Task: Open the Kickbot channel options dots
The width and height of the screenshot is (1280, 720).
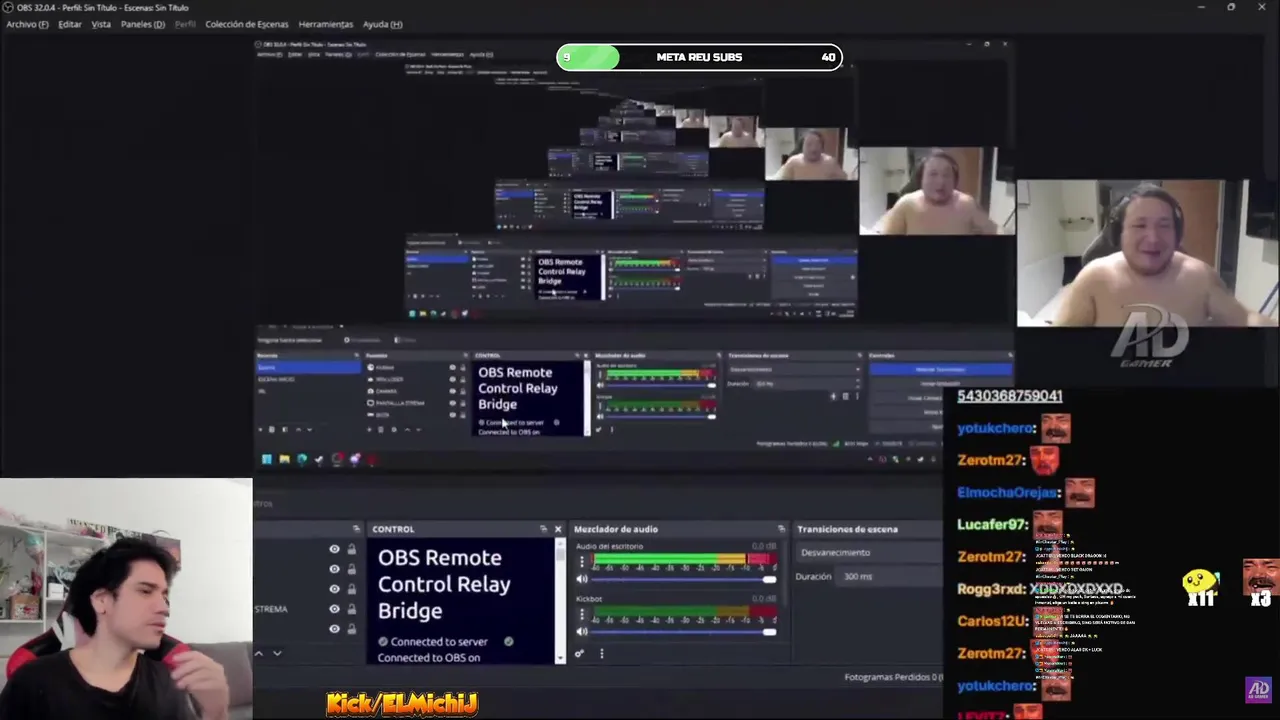Action: click(x=582, y=614)
